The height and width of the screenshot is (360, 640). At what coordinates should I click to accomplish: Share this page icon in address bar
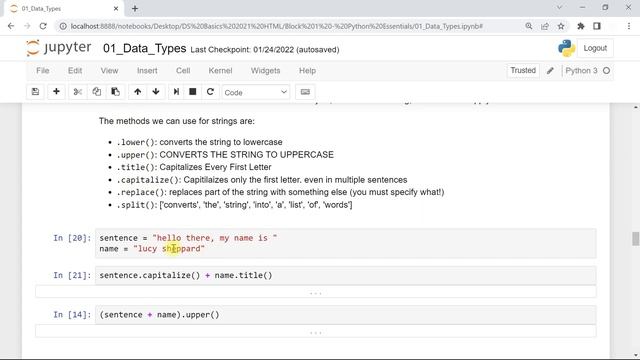click(x=545, y=26)
